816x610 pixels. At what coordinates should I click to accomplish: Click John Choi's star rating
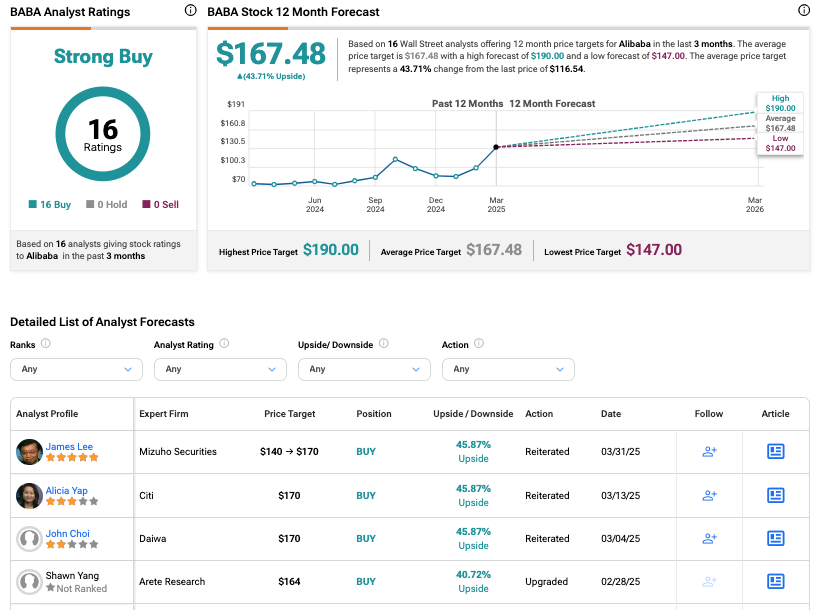(x=72, y=544)
